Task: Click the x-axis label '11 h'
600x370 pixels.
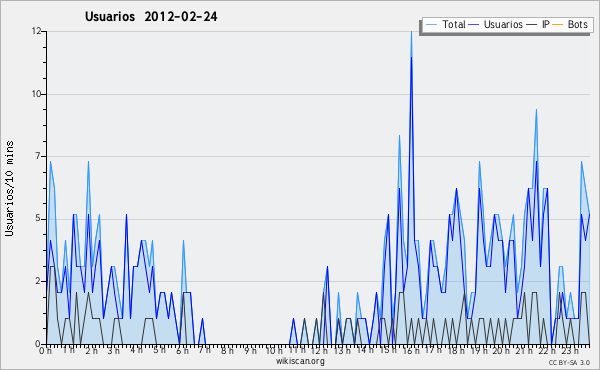Action: [x=297, y=350]
